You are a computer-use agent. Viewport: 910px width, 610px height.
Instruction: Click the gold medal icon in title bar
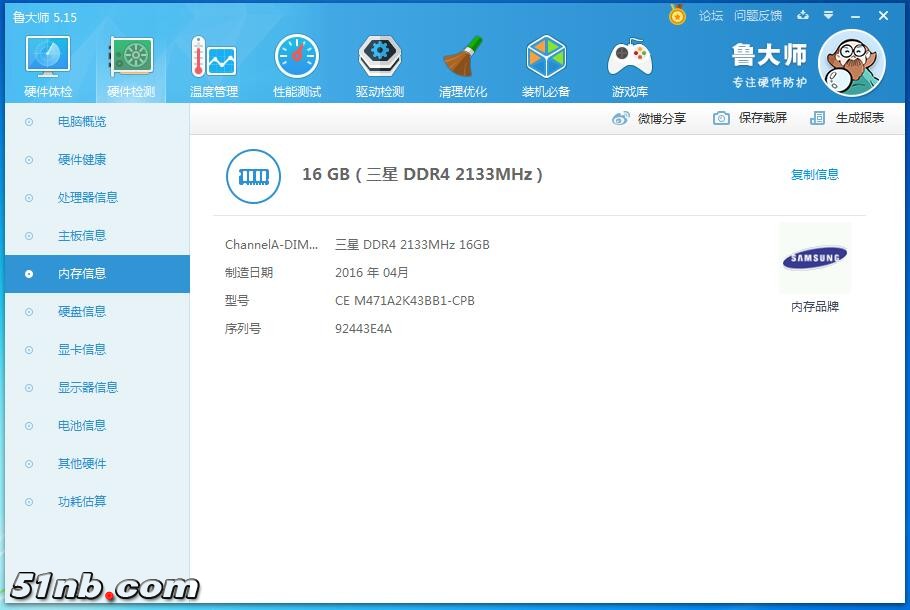(677, 15)
